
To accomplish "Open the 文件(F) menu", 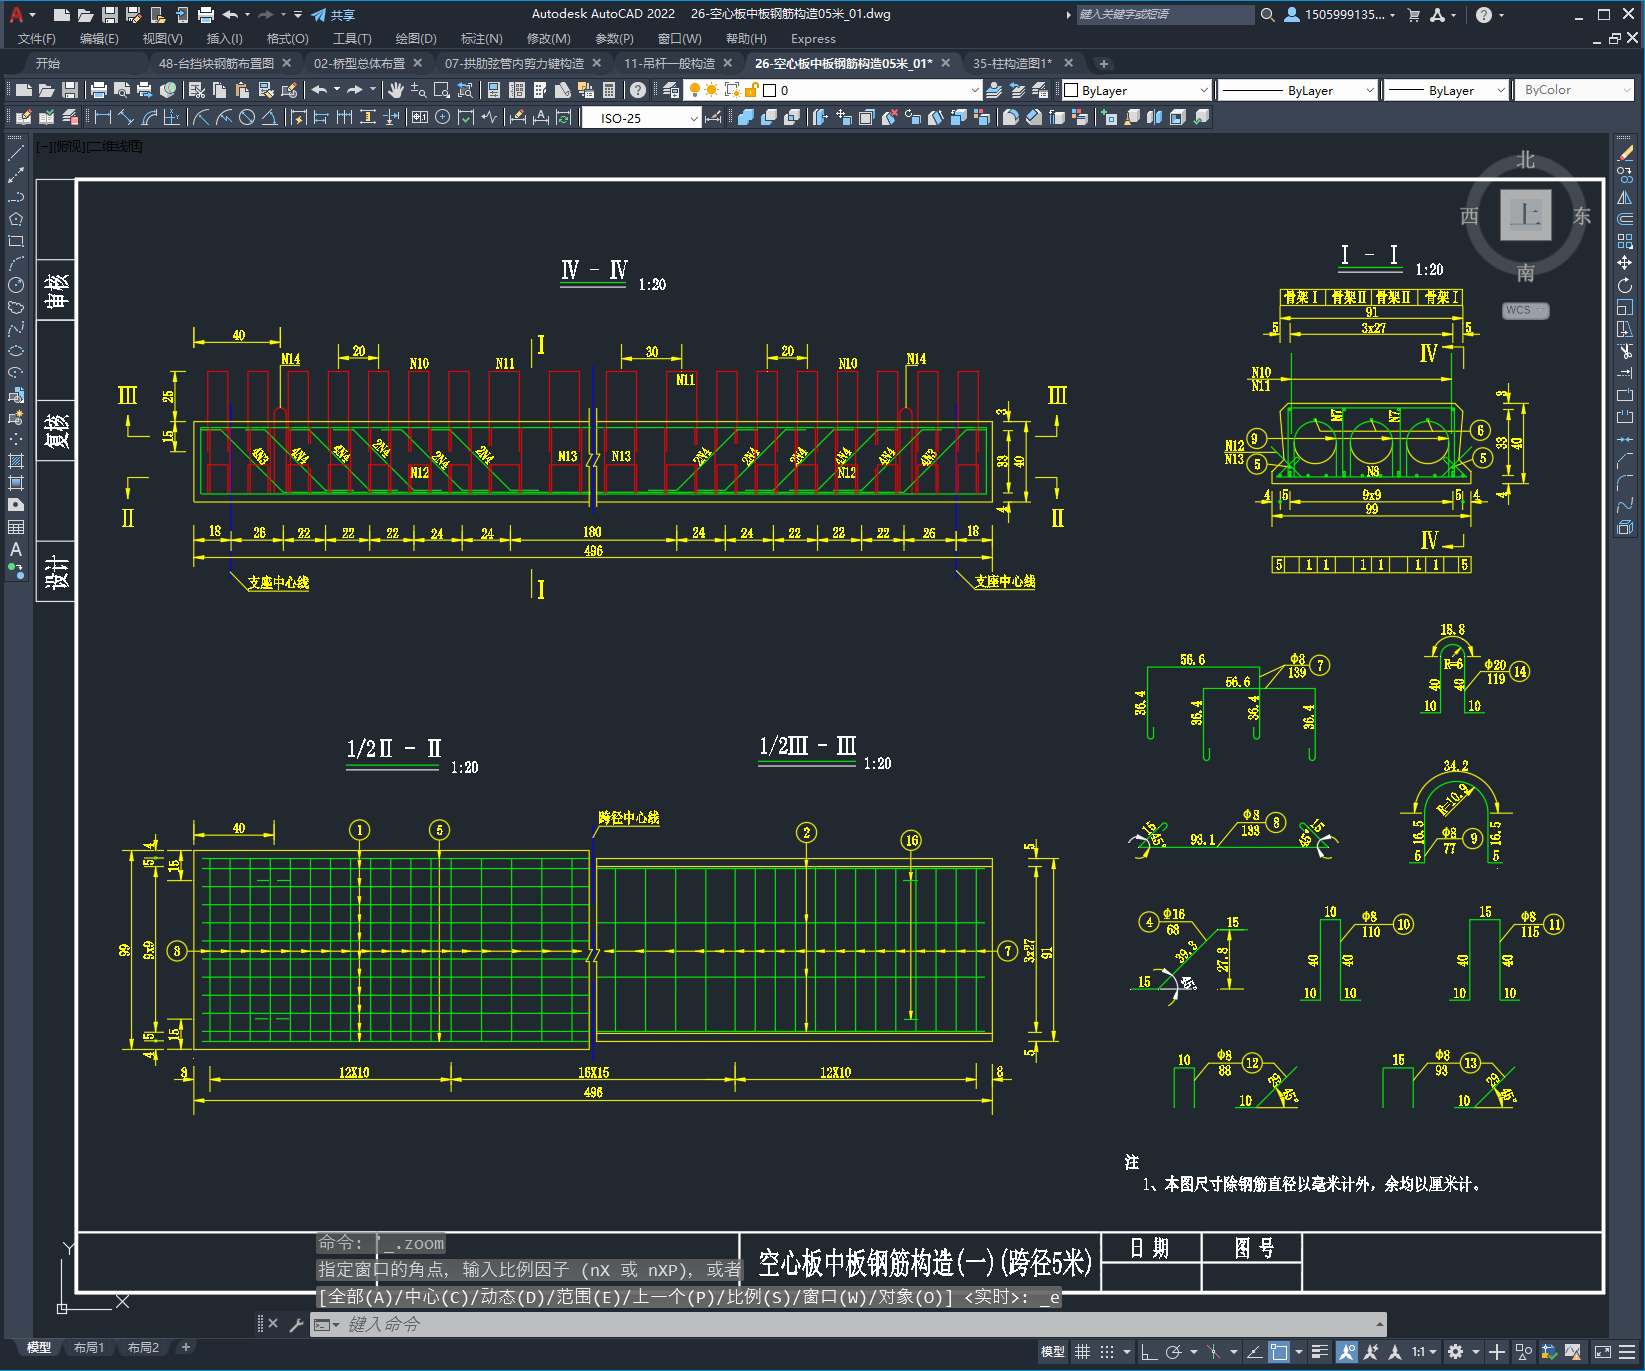I will 37,39.
